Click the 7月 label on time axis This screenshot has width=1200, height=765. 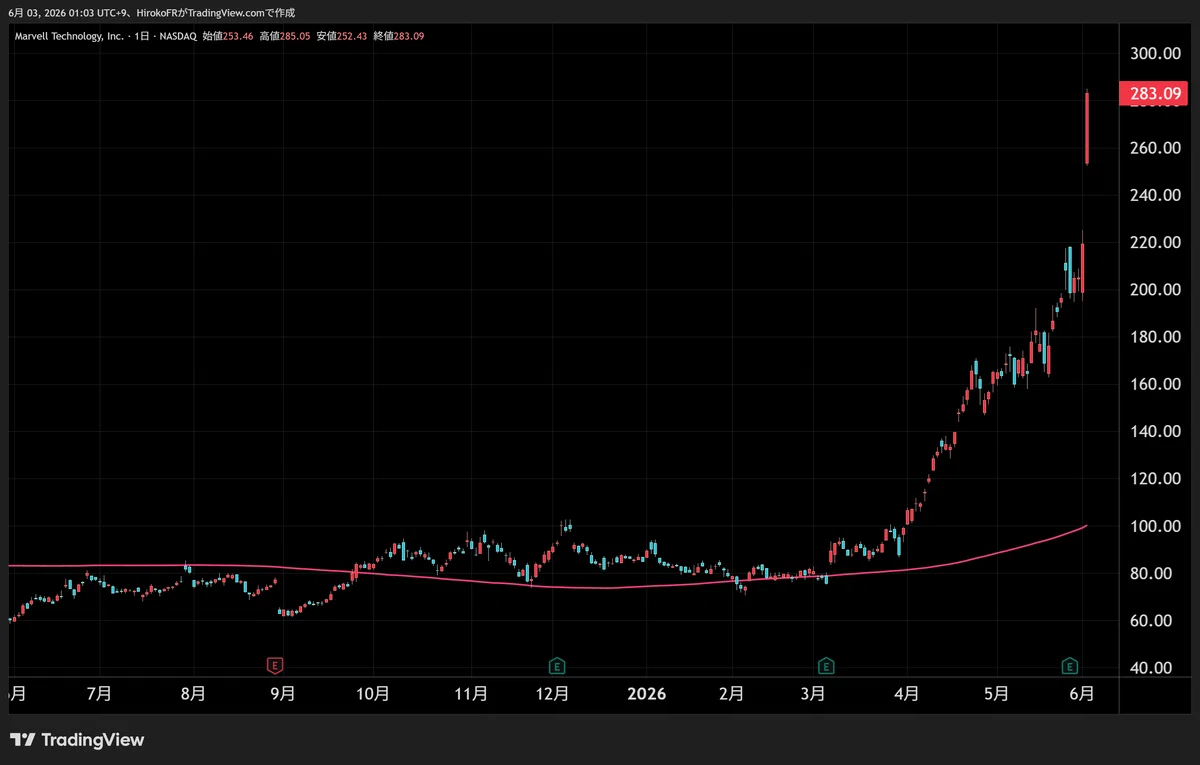coord(99,693)
